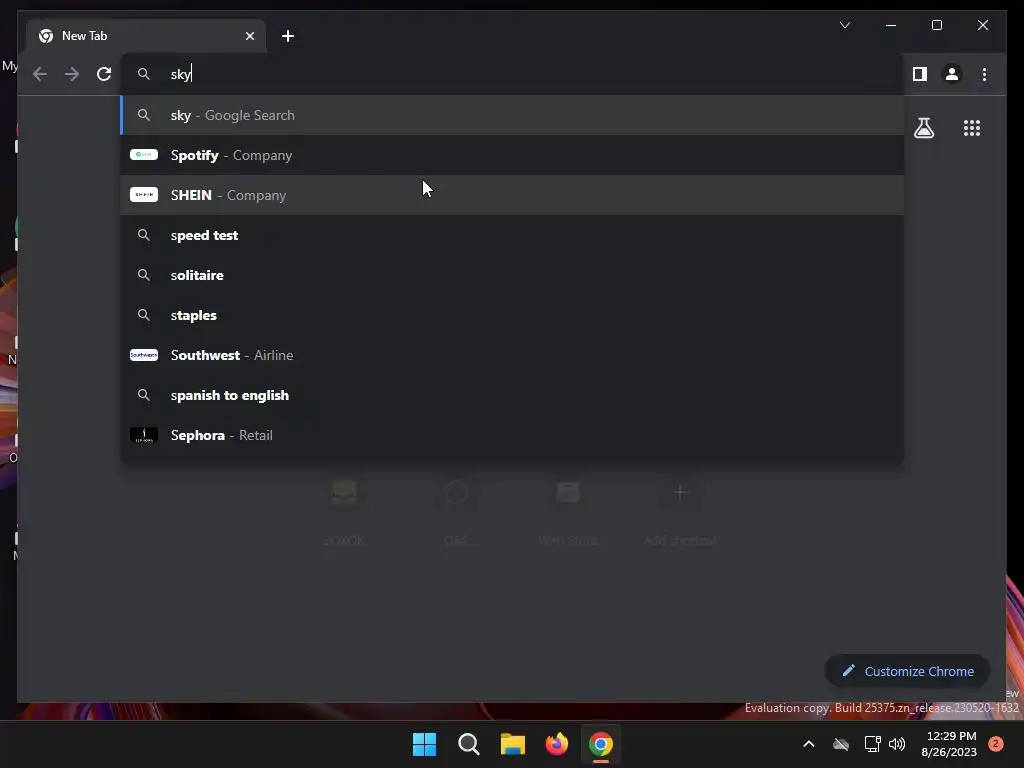This screenshot has width=1024, height=768.
Task: Open Chrome Labs flask icon
Action: (x=923, y=128)
